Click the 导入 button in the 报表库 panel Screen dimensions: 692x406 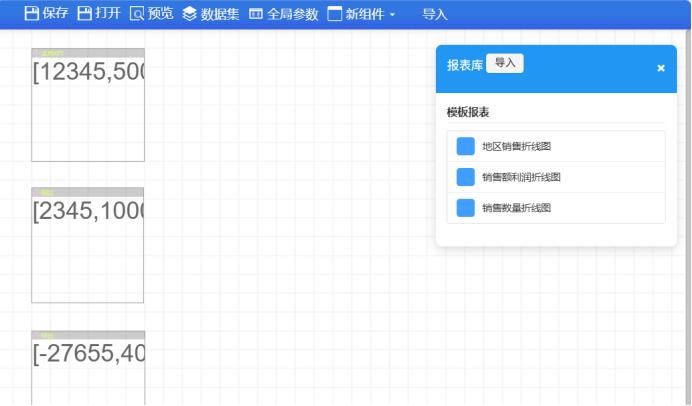click(505, 63)
